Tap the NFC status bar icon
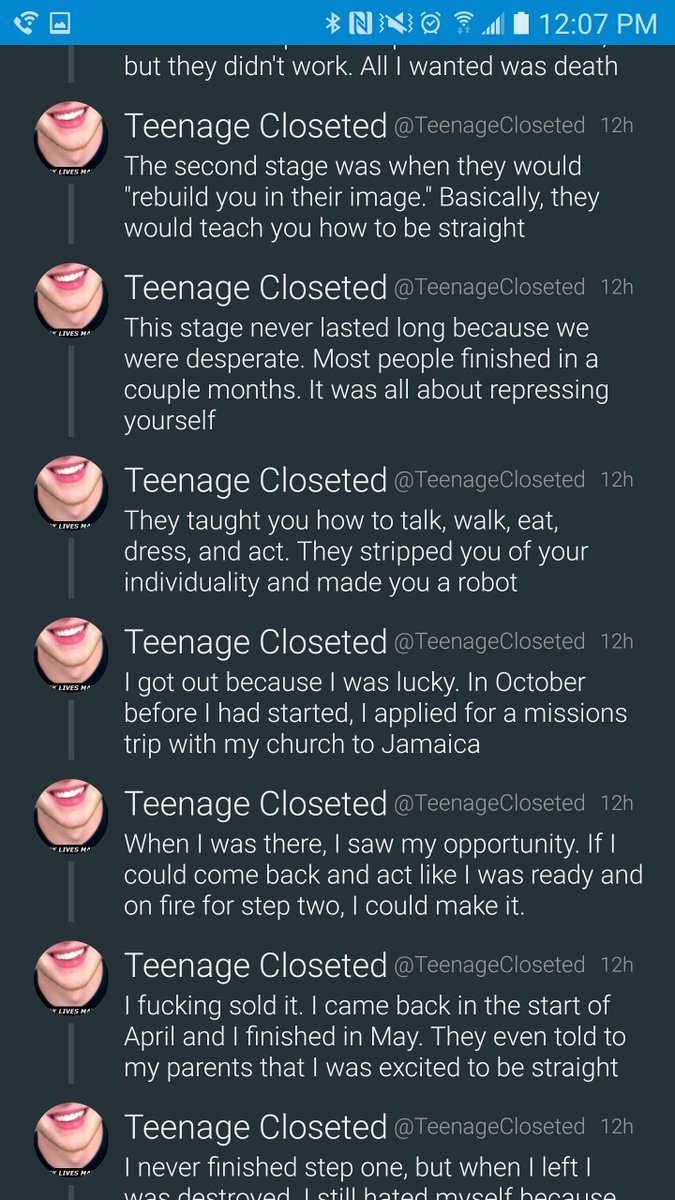Viewport: 675px width, 1200px height. (361, 22)
